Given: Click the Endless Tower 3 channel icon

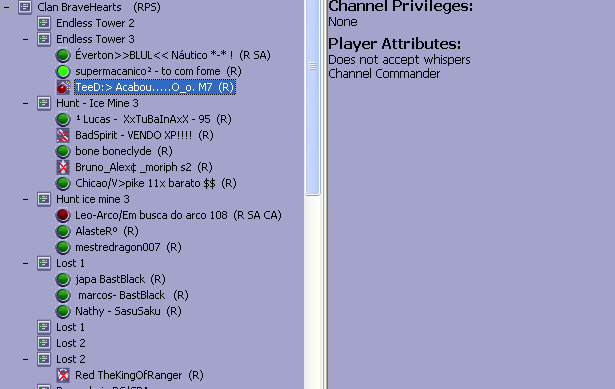Looking at the screenshot, I should (x=44, y=39).
